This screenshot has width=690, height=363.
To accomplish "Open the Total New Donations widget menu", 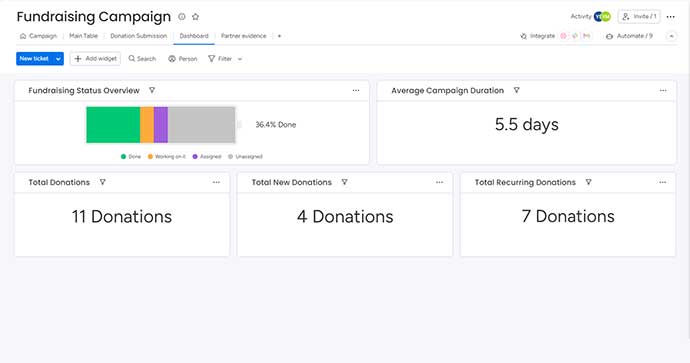I will (x=440, y=182).
